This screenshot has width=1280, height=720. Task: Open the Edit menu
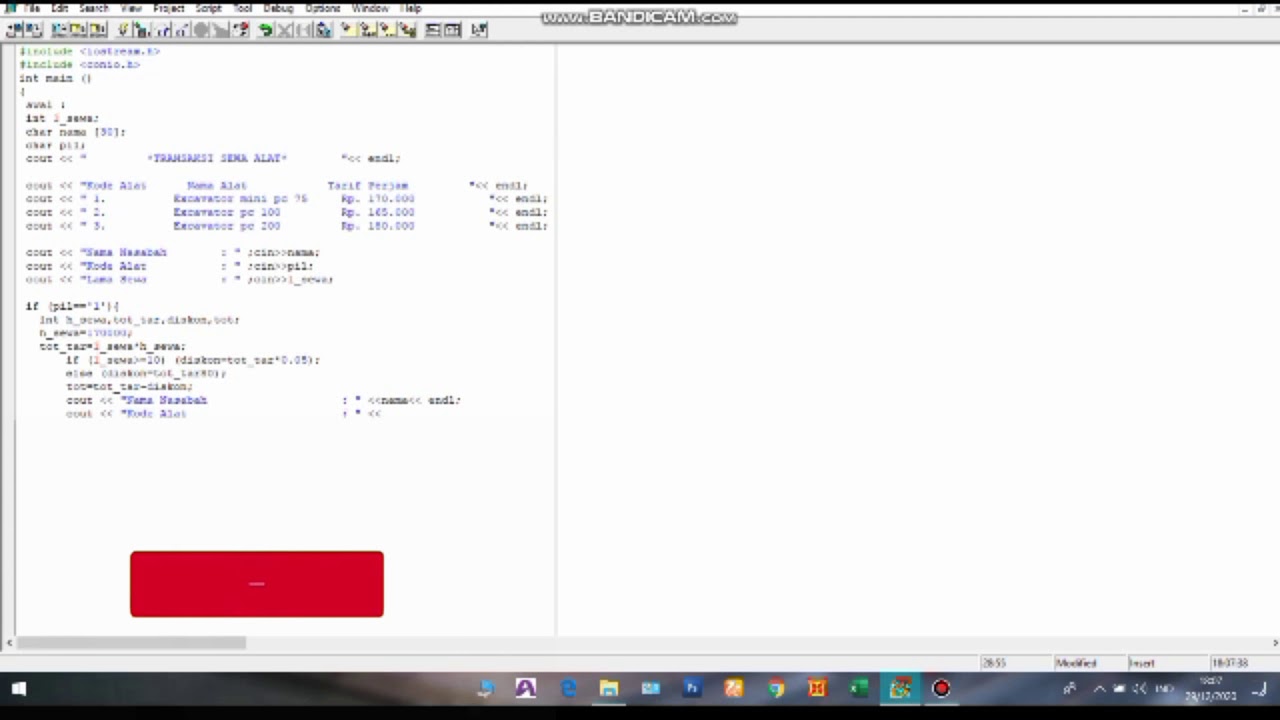[x=60, y=8]
